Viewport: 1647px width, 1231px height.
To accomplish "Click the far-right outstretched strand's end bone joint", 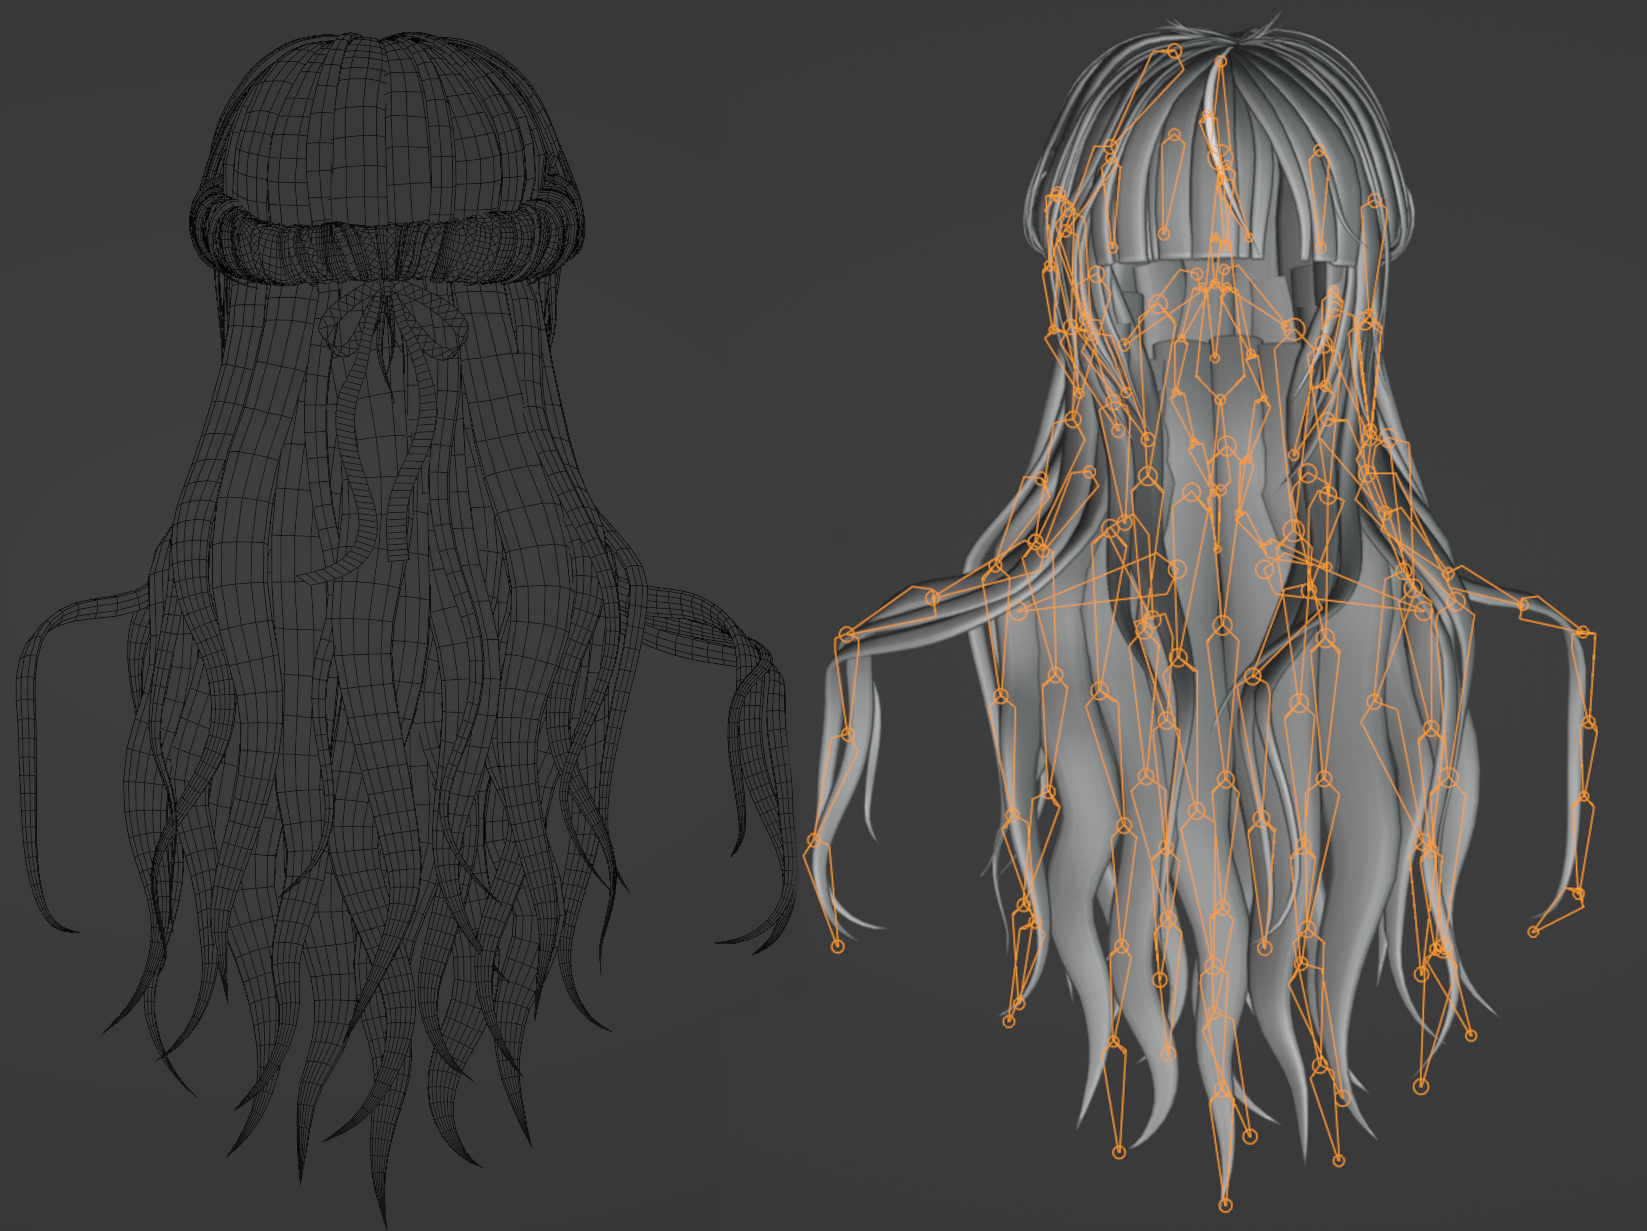I will click(x=1533, y=932).
